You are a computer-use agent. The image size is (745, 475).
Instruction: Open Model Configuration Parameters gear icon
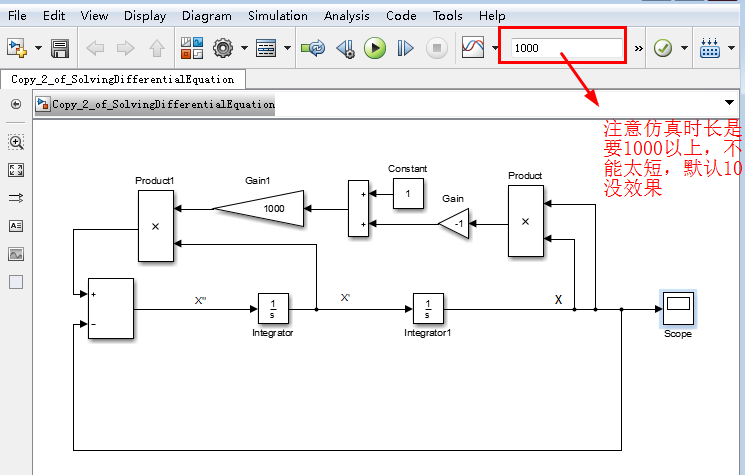click(x=223, y=48)
